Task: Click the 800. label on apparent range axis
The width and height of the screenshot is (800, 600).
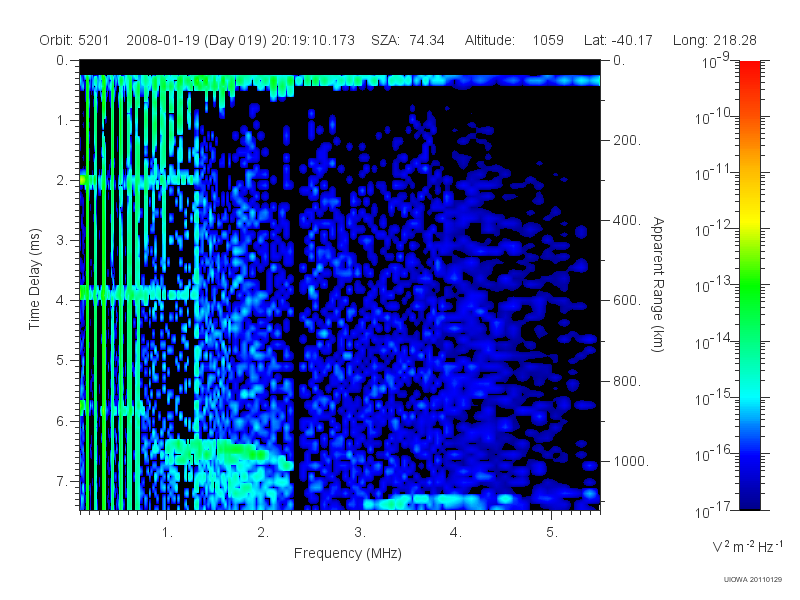Action: [x=627, y=381]
